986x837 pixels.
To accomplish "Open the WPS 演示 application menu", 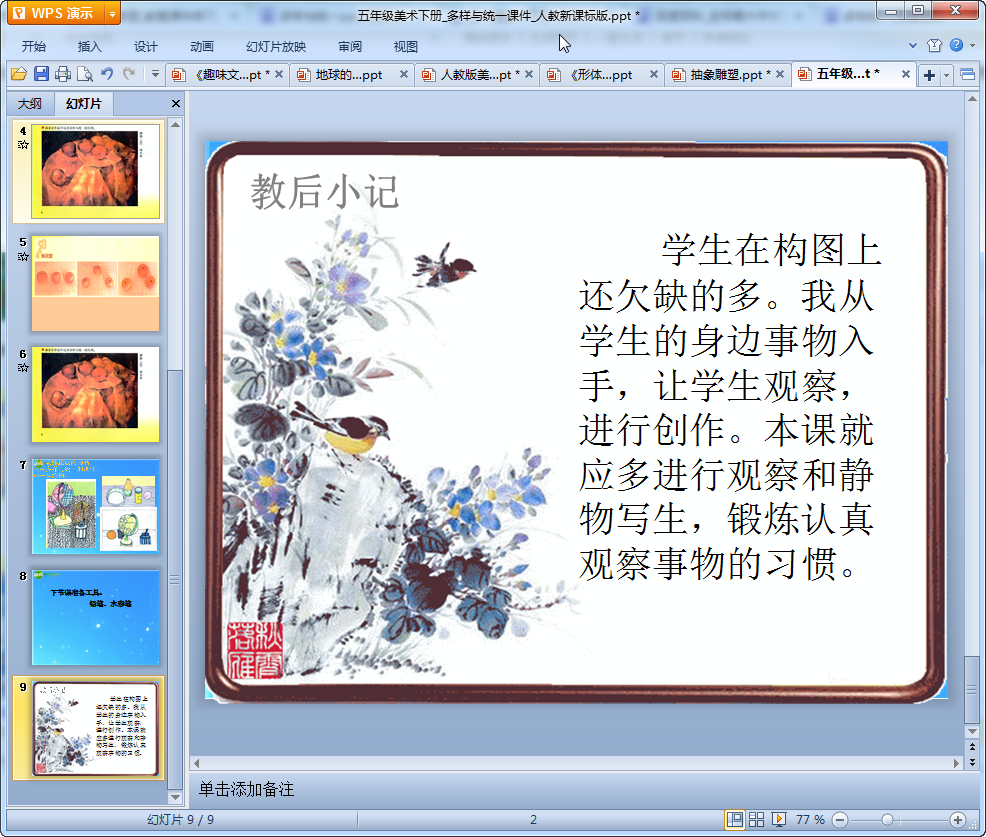I will click(x=55, y=13).
